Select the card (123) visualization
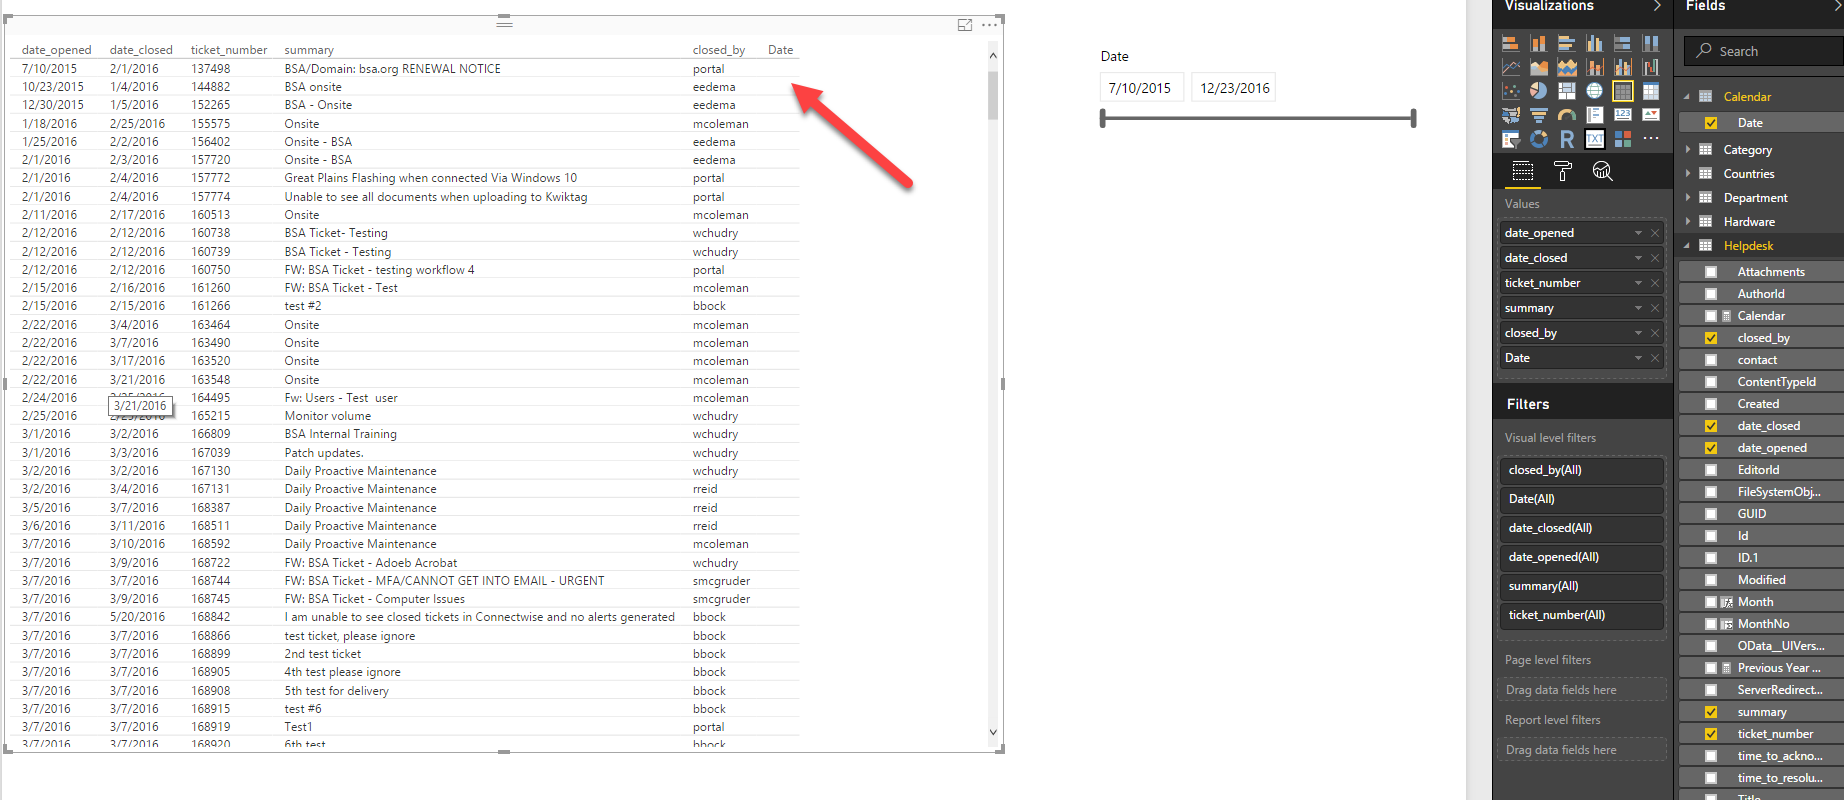This screenshot has height=800, width=1844. click(x=1623, y=115)
